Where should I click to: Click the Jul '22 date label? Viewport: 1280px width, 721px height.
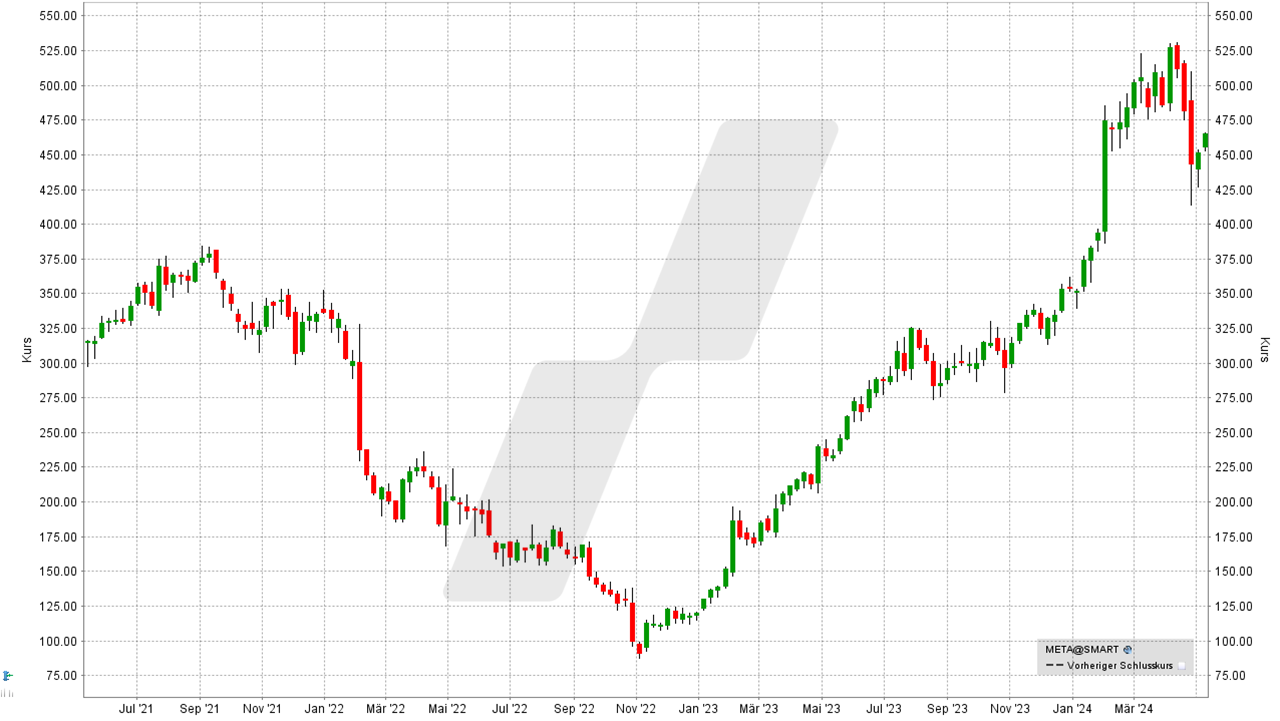point(510,709)
